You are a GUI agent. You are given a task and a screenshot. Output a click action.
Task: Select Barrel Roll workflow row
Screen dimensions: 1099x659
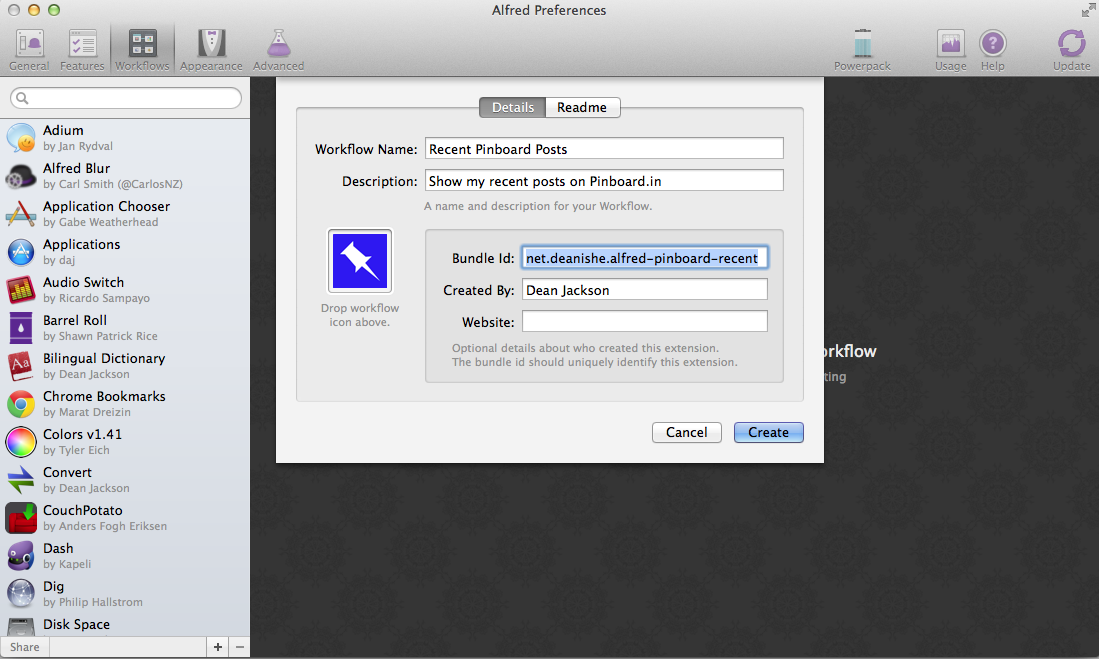coord(125,327)
